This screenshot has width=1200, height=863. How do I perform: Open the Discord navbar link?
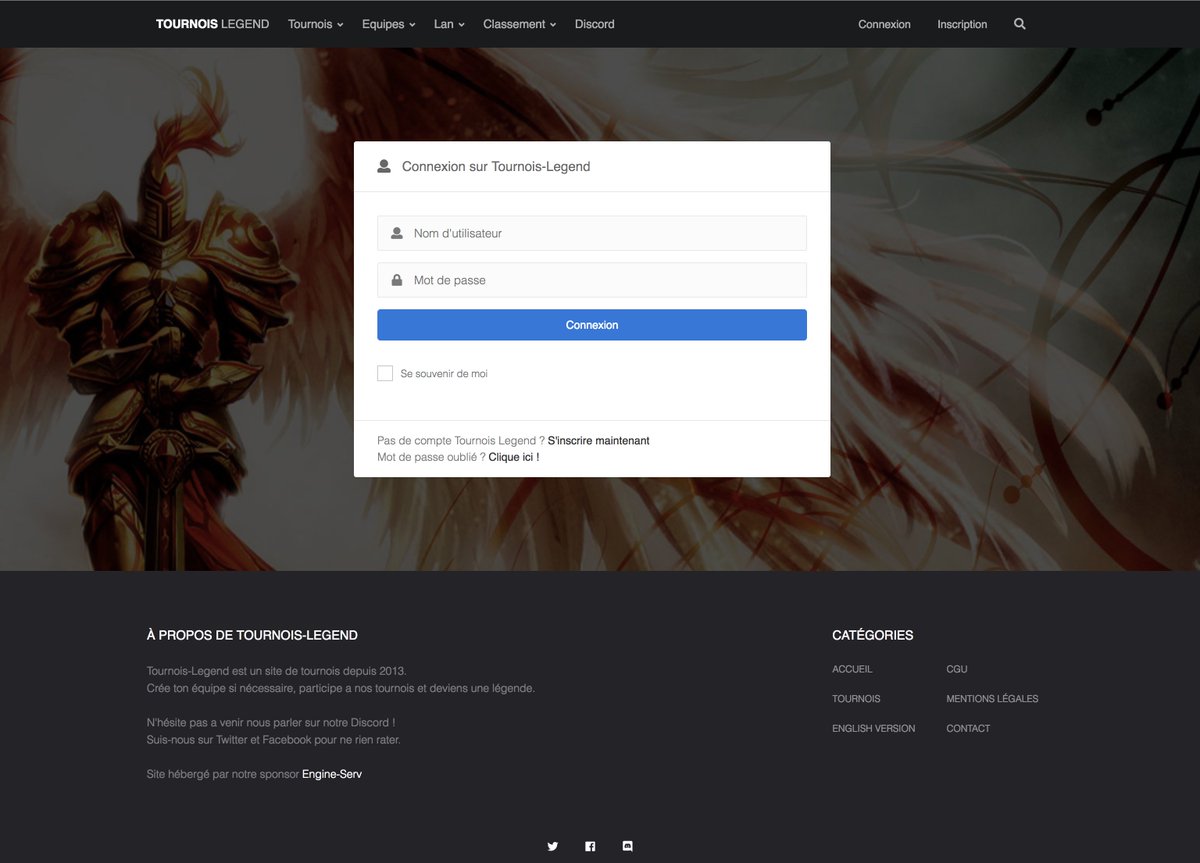595,24
